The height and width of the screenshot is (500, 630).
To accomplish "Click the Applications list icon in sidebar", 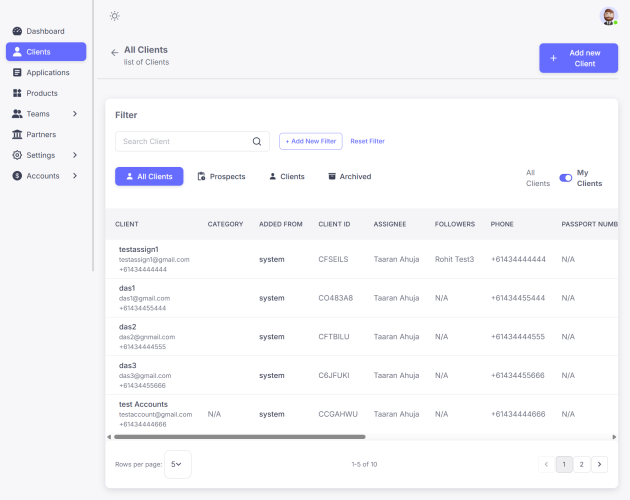I will tap(17, 72).
